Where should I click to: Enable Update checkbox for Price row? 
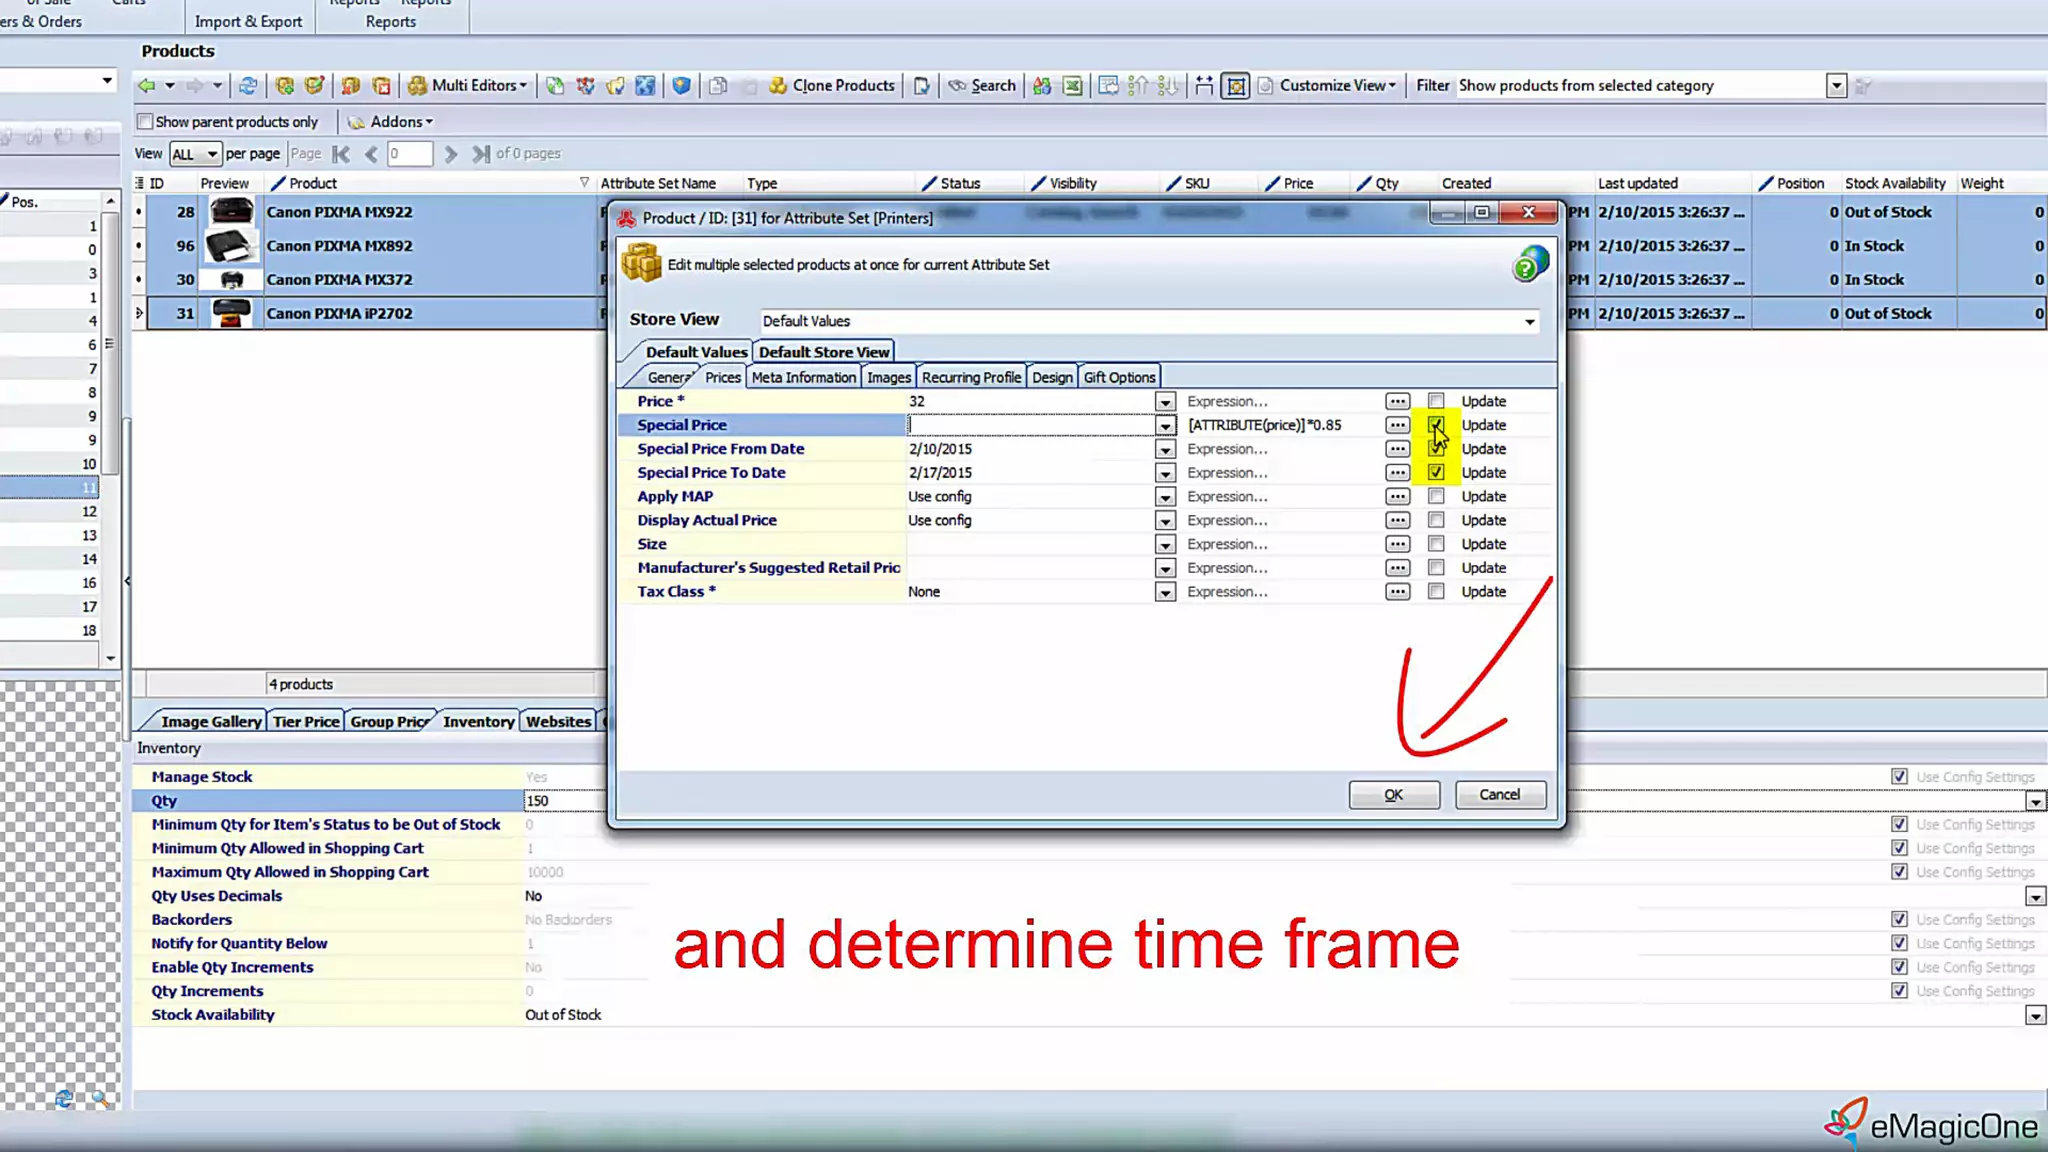click(1436, 401)
